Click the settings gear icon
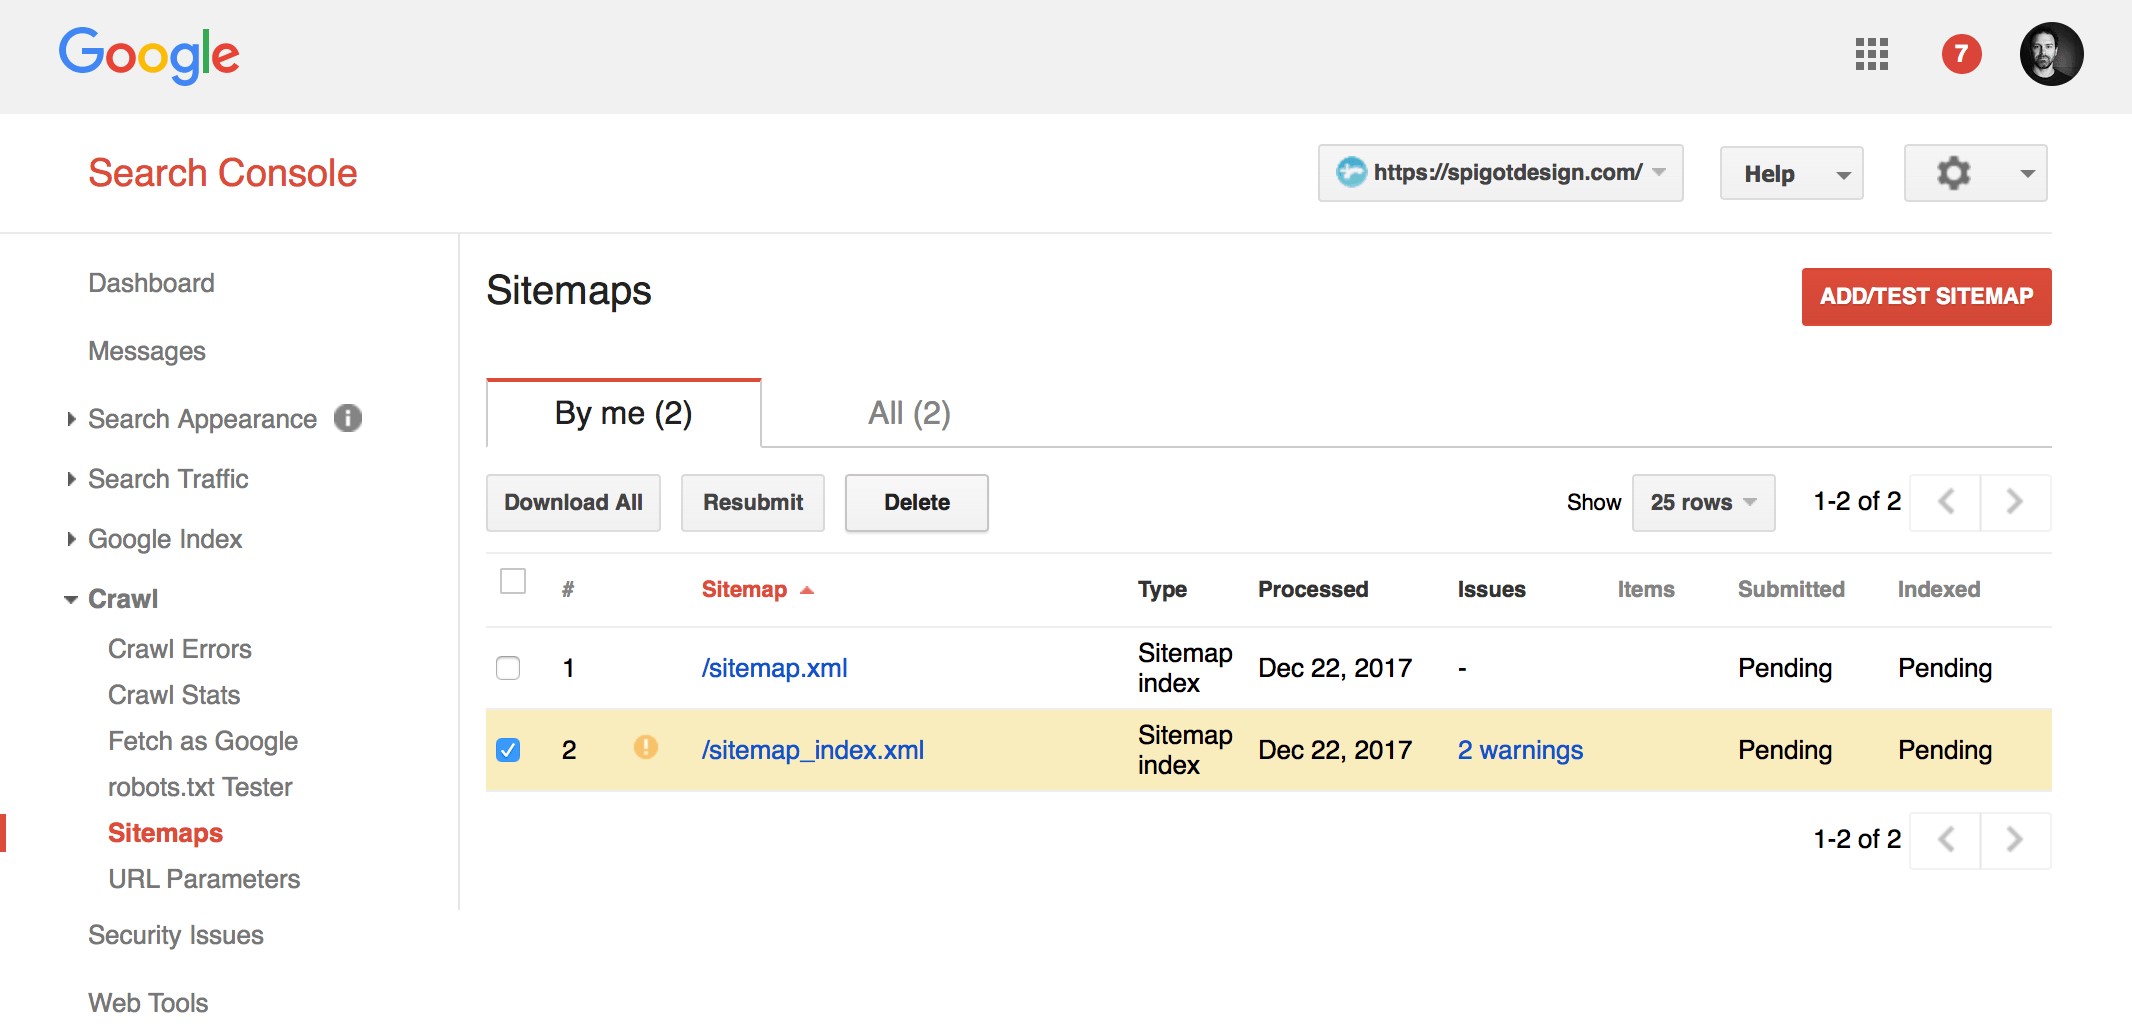 1953,173
